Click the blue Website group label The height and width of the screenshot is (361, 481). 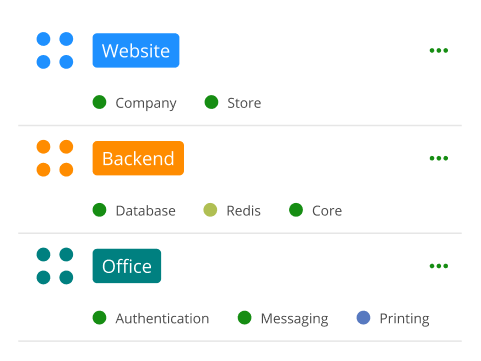[x=136, y=50]
